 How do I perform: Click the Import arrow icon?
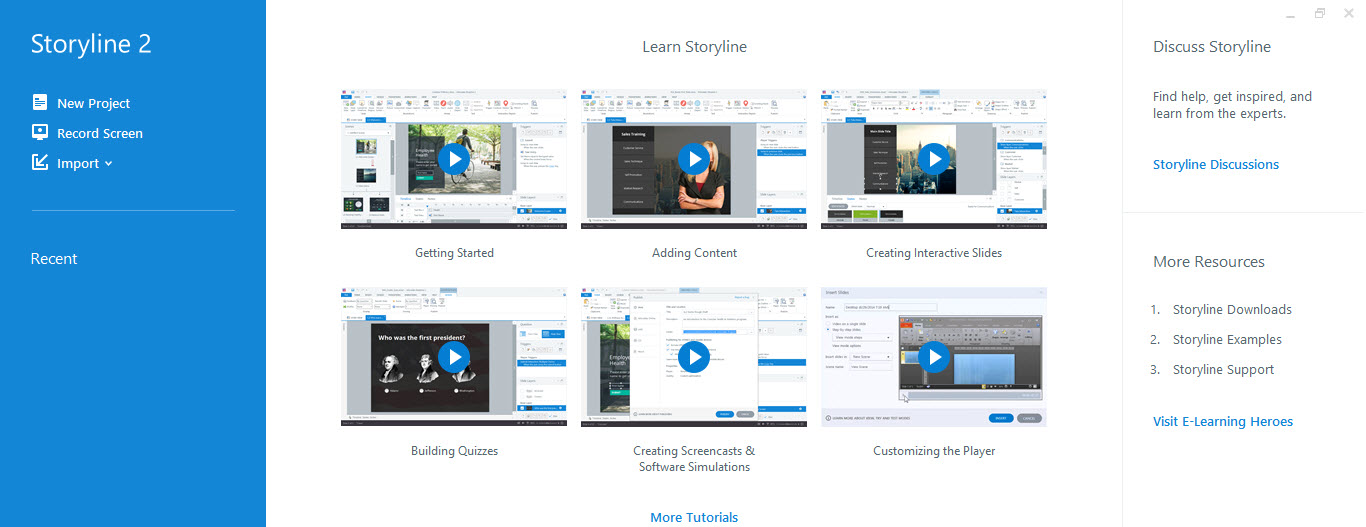40,162
